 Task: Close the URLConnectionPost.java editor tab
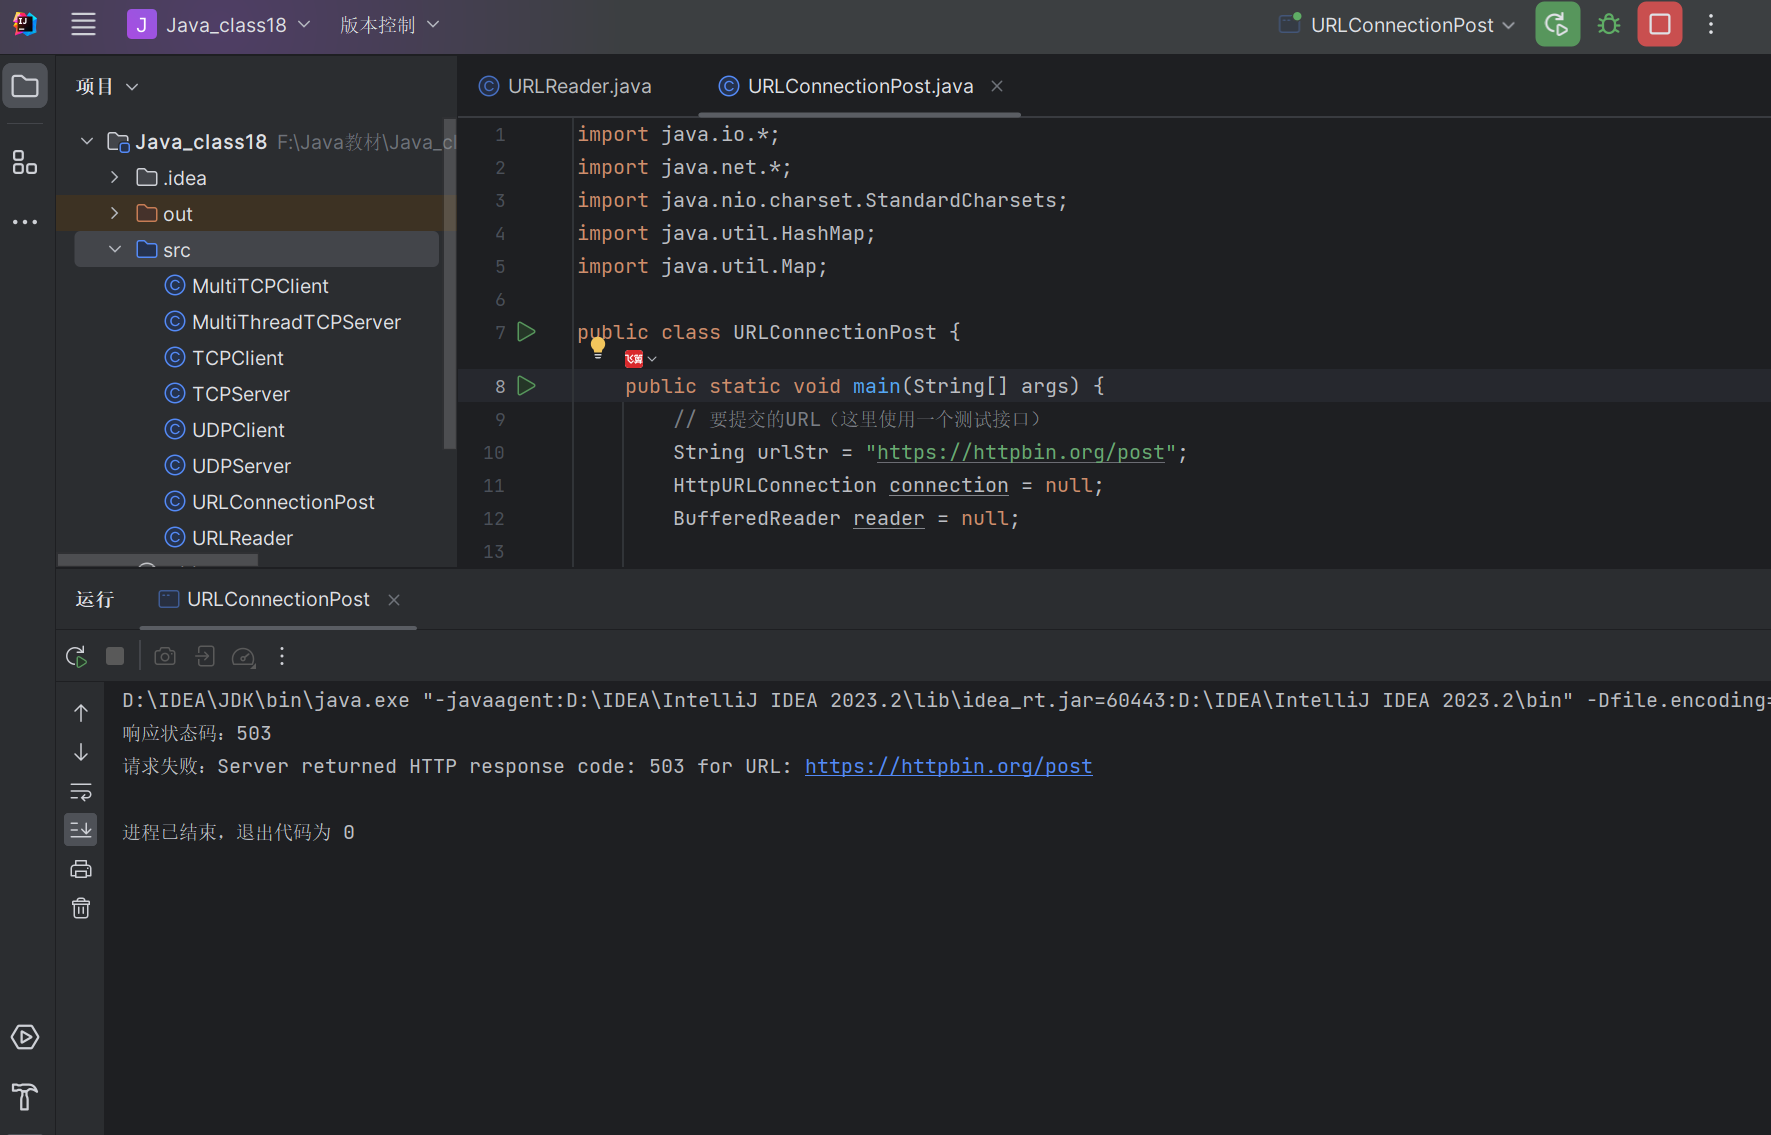(x=997, y=86)
